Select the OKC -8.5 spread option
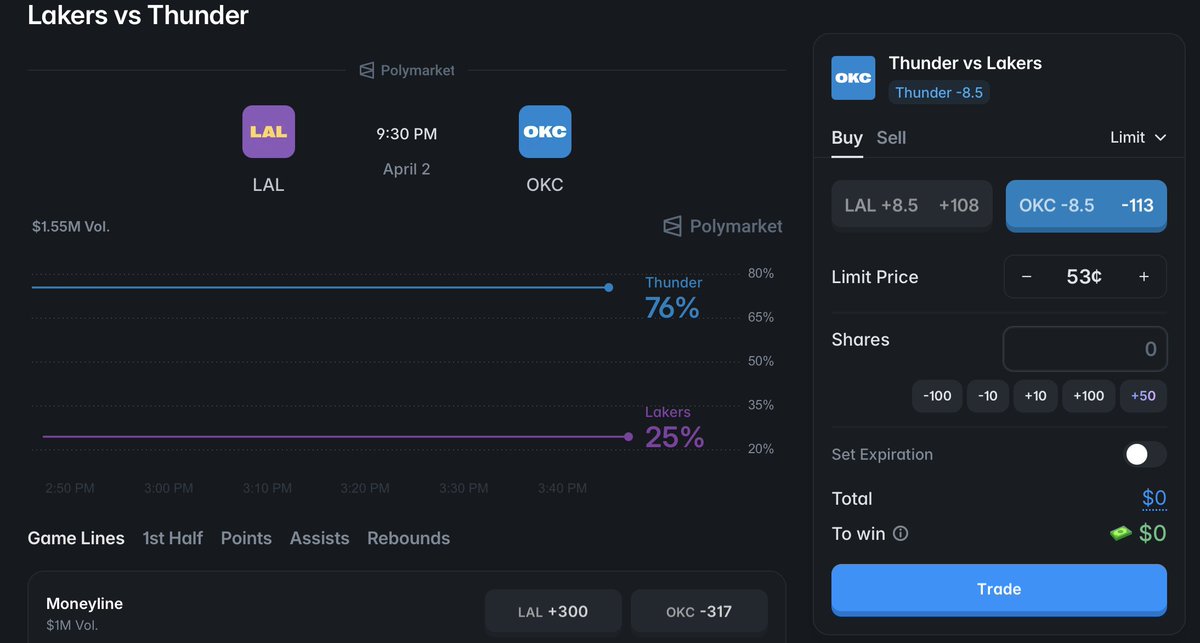The width and height of the screenshot is (1200, 643). click(1086, 205)
